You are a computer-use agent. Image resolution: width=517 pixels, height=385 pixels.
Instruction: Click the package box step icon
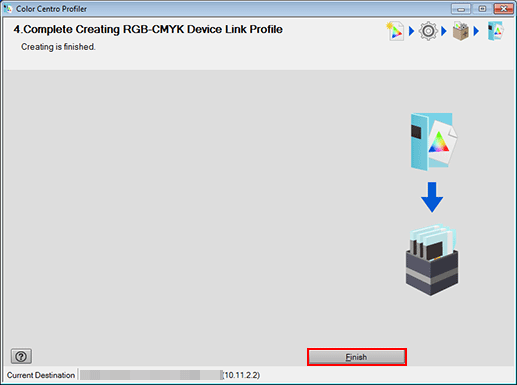coord(461,31)
